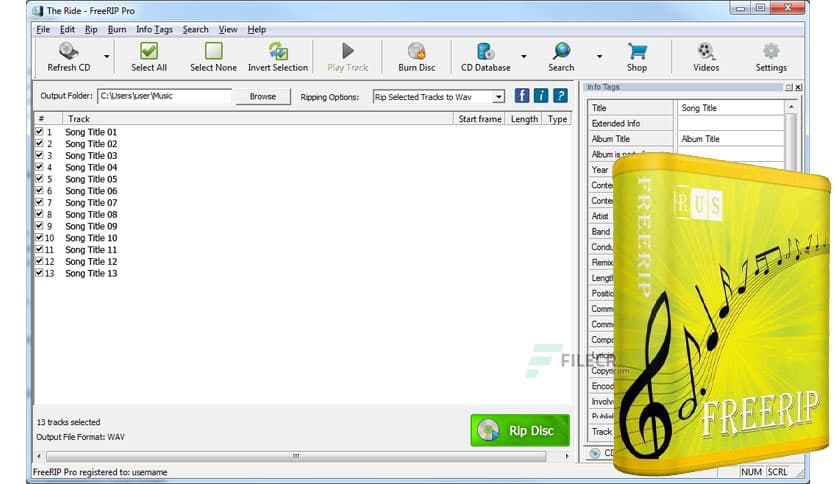Click the Artist row in Info Tags

(601, 216)
